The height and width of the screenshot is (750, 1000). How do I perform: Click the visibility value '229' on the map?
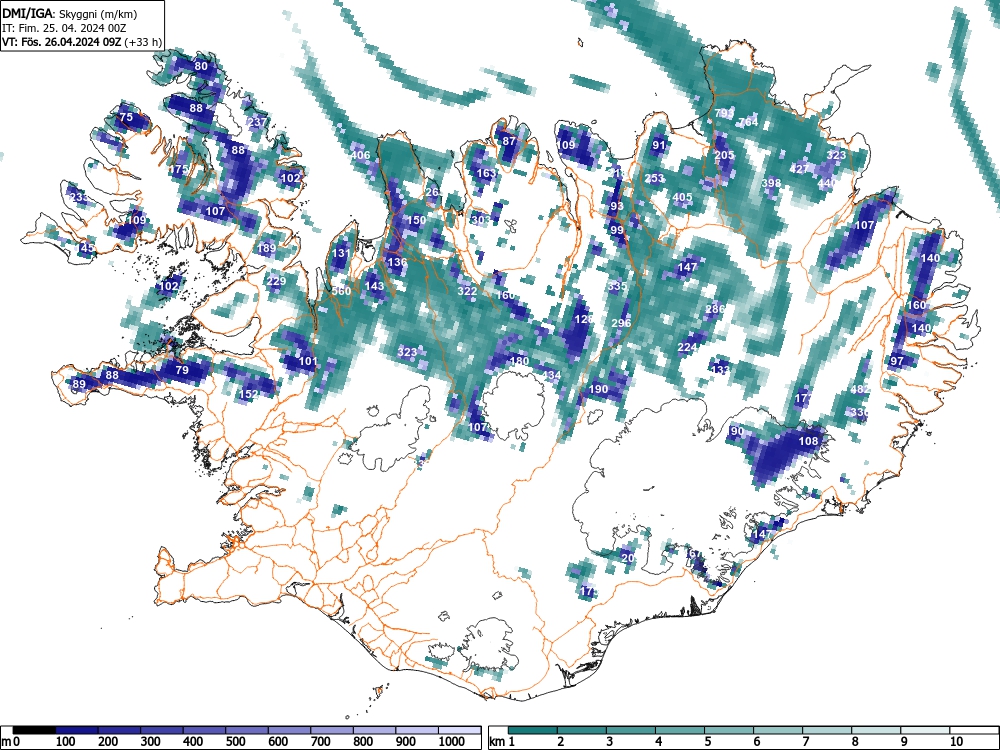pos(276,281)
